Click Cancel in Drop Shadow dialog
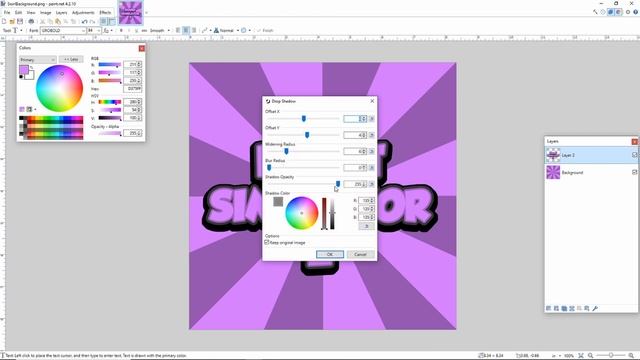 360,254
